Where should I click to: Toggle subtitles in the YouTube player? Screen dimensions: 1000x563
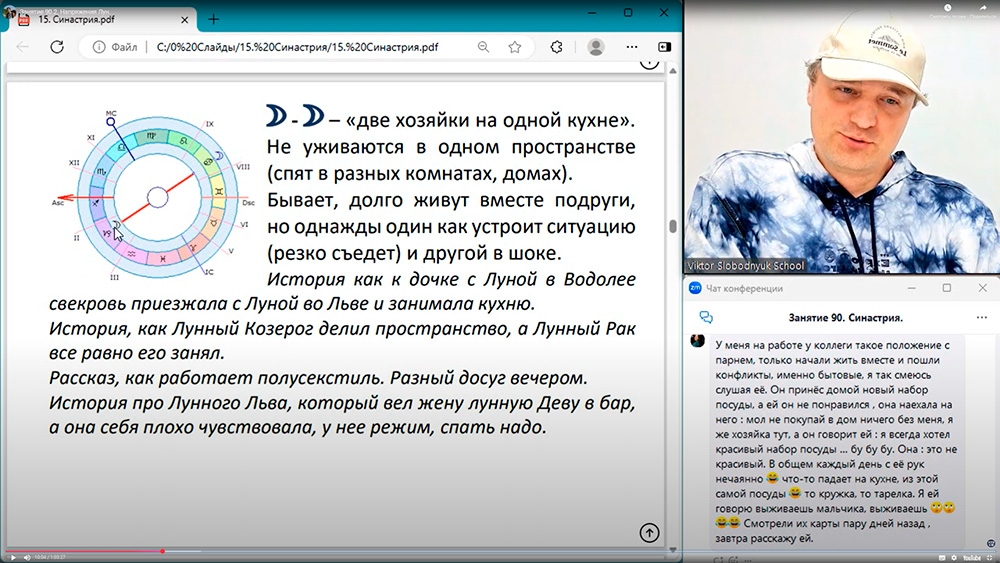[942, 558]
